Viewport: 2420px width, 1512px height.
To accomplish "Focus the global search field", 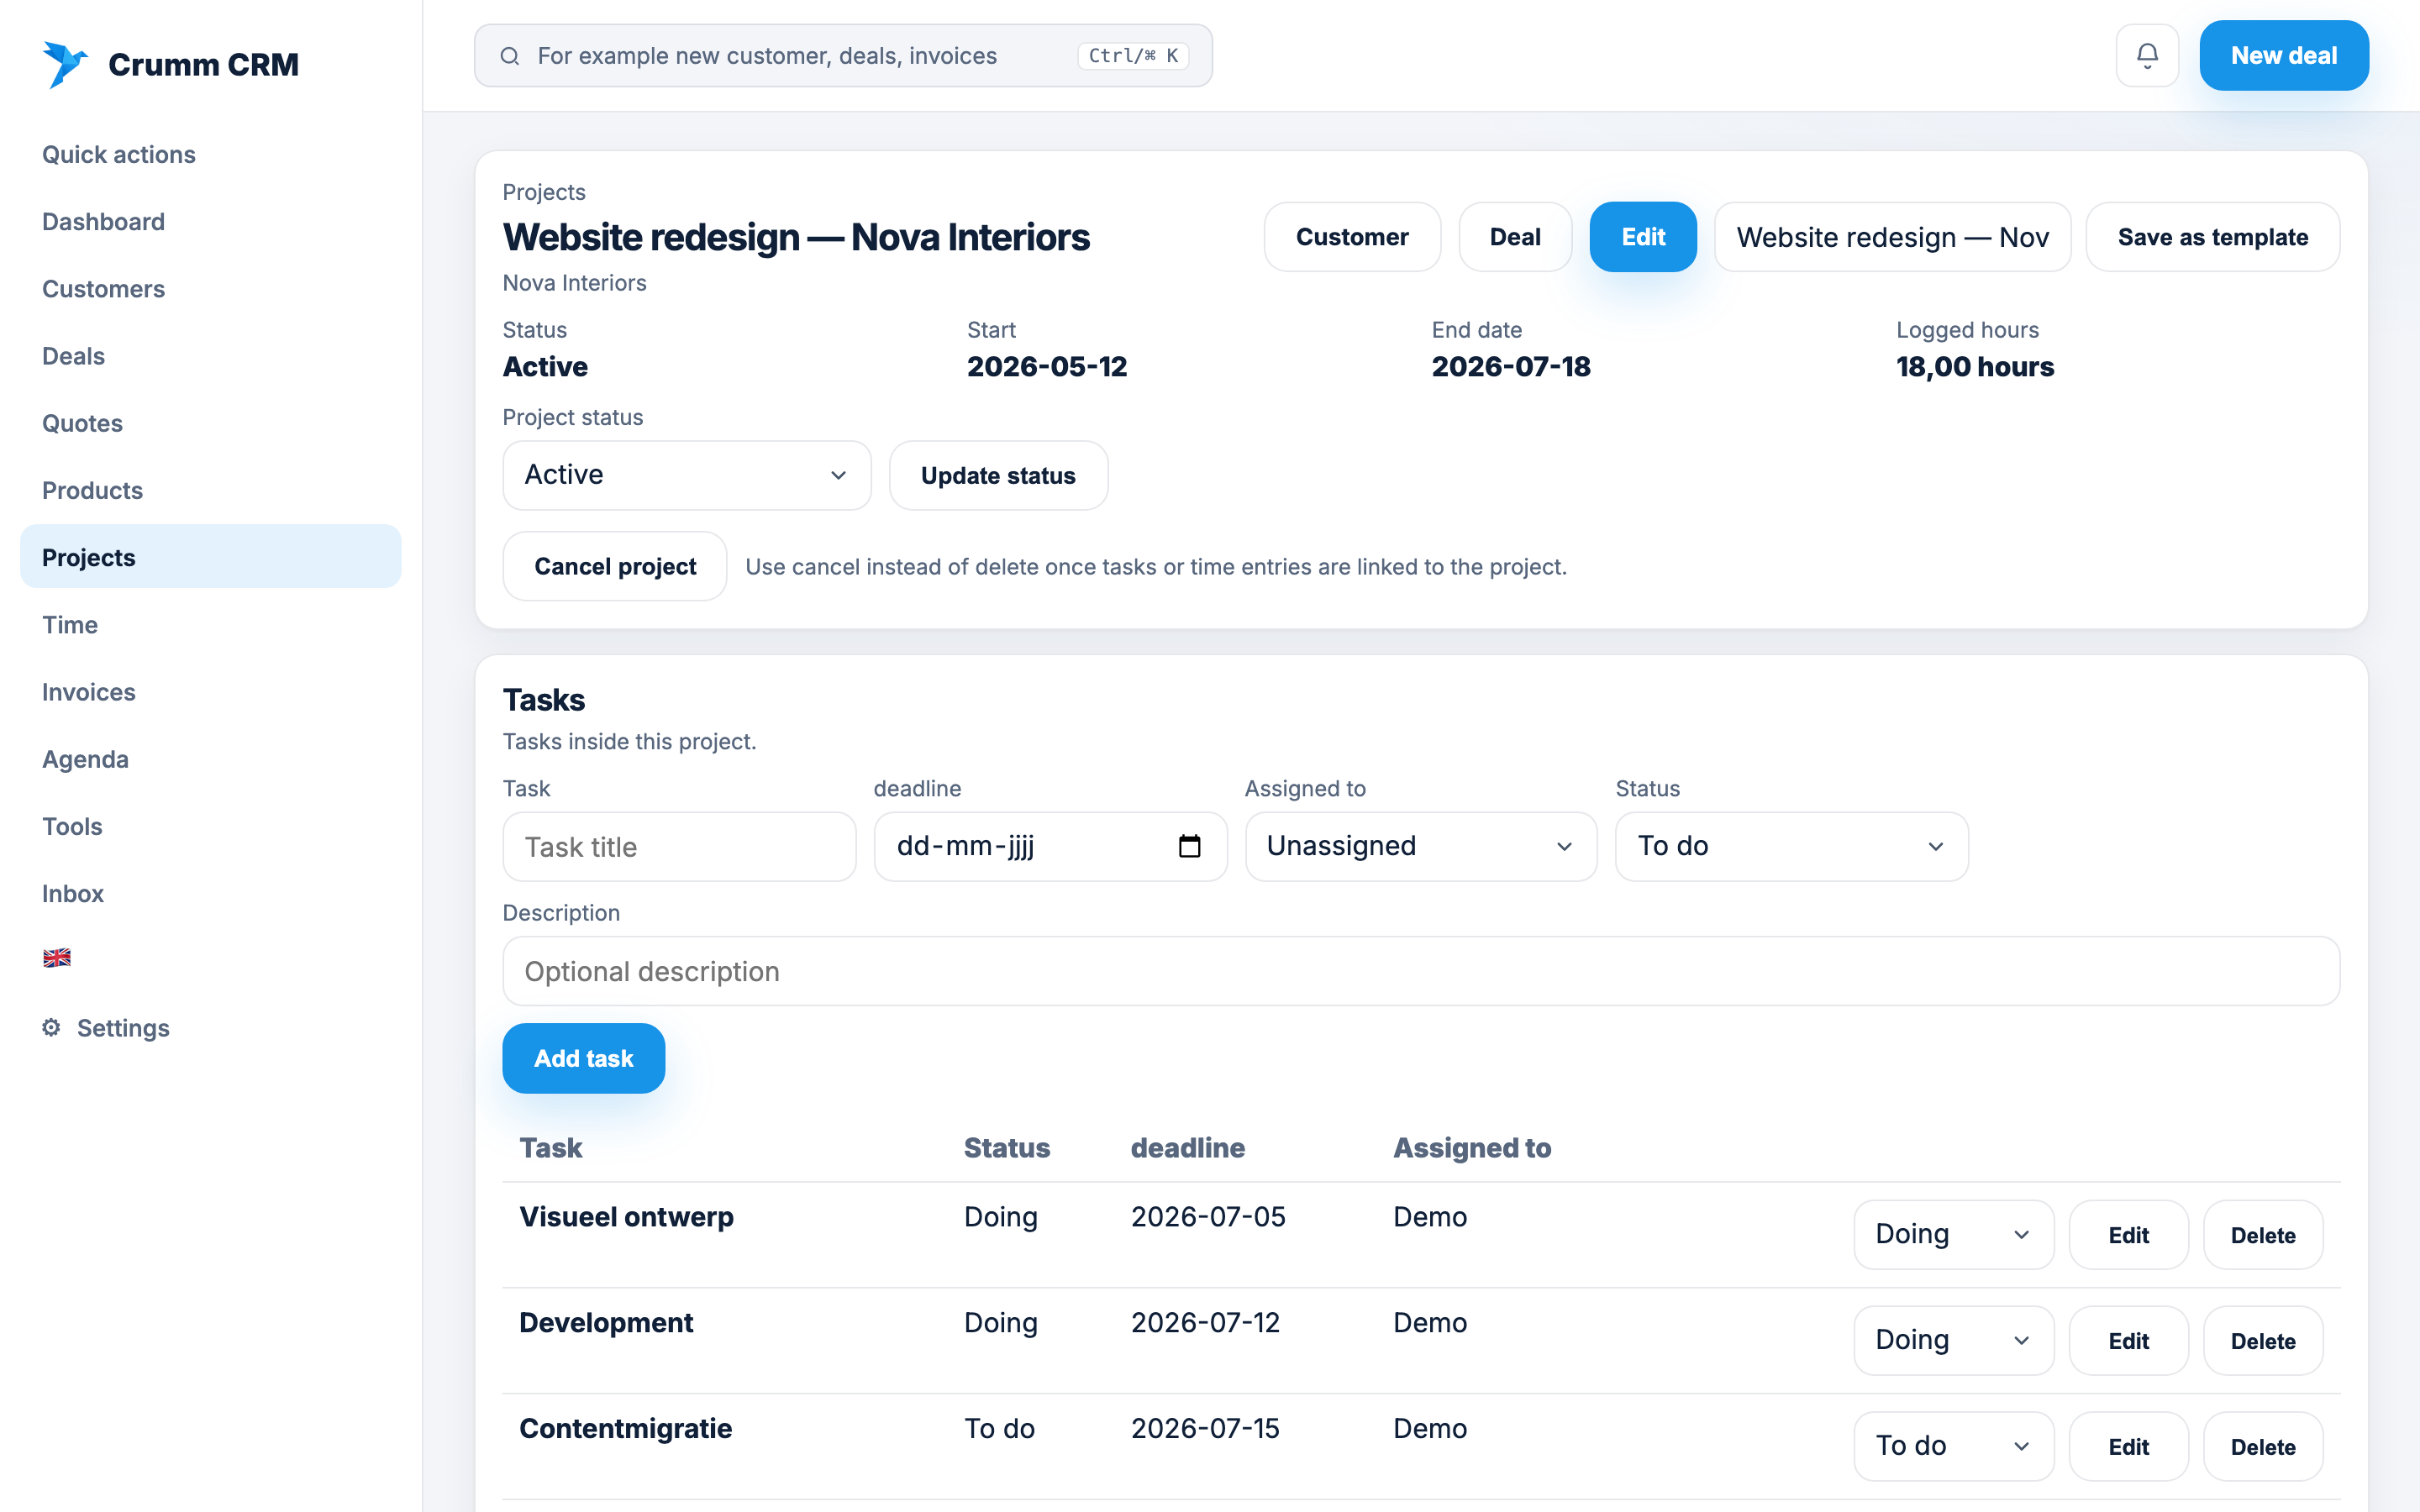I will [843, 56].
